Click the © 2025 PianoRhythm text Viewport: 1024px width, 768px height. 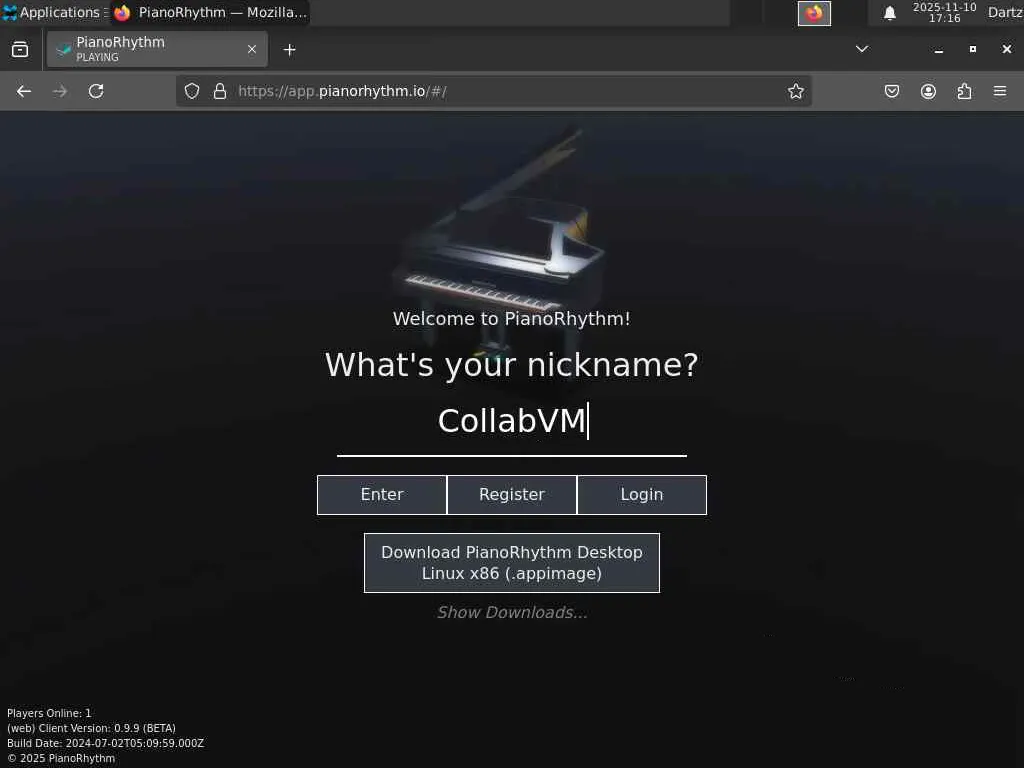[x=61, y=758]
